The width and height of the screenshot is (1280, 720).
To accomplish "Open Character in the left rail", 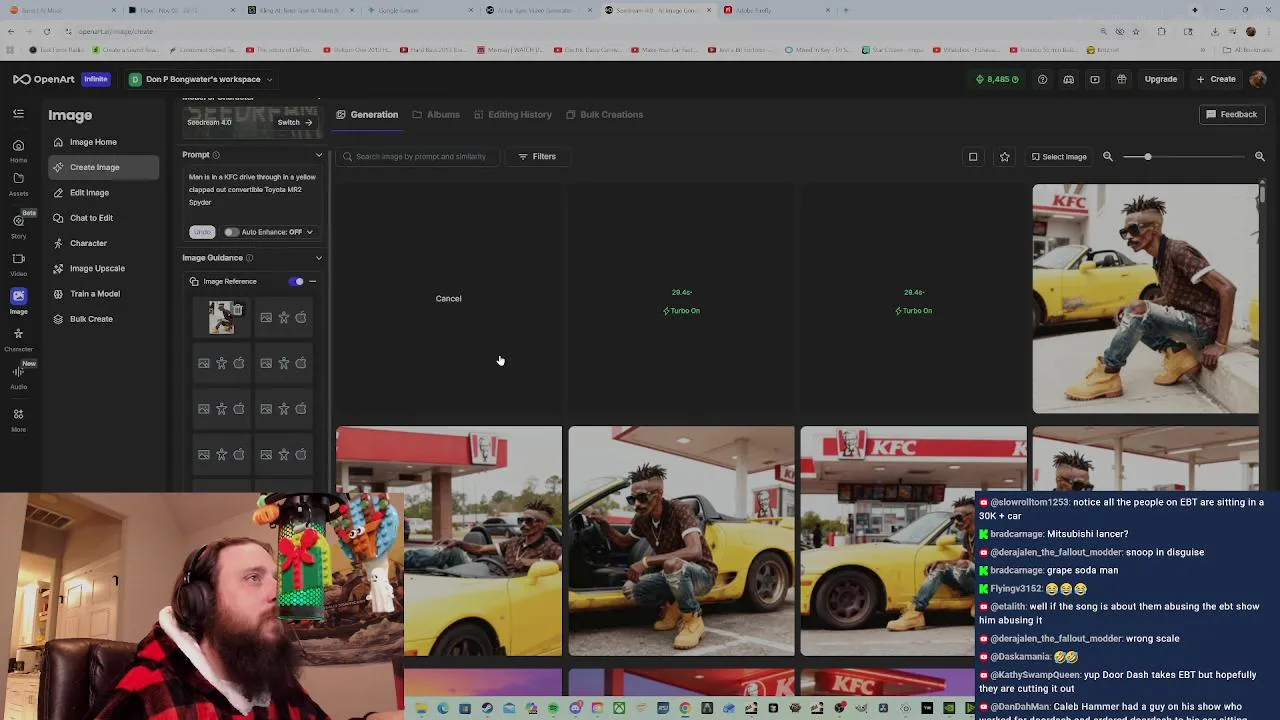I will [18, 339].
